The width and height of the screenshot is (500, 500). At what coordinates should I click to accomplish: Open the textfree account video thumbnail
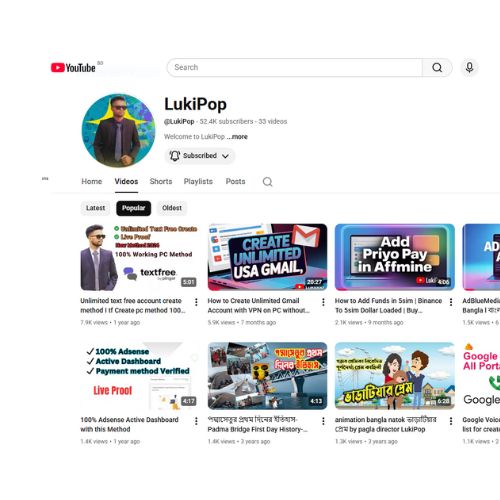140,257
